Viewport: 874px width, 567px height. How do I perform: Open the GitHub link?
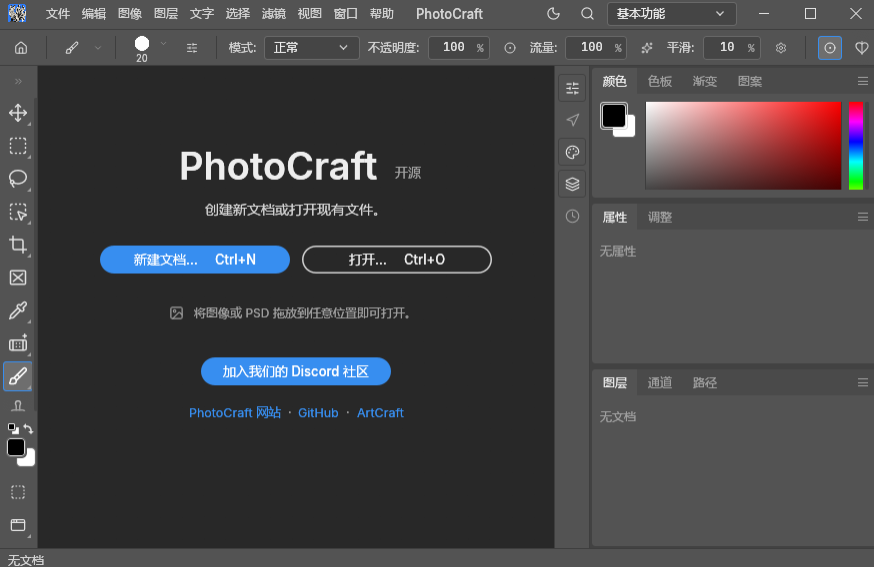click(x=318, y=413)
